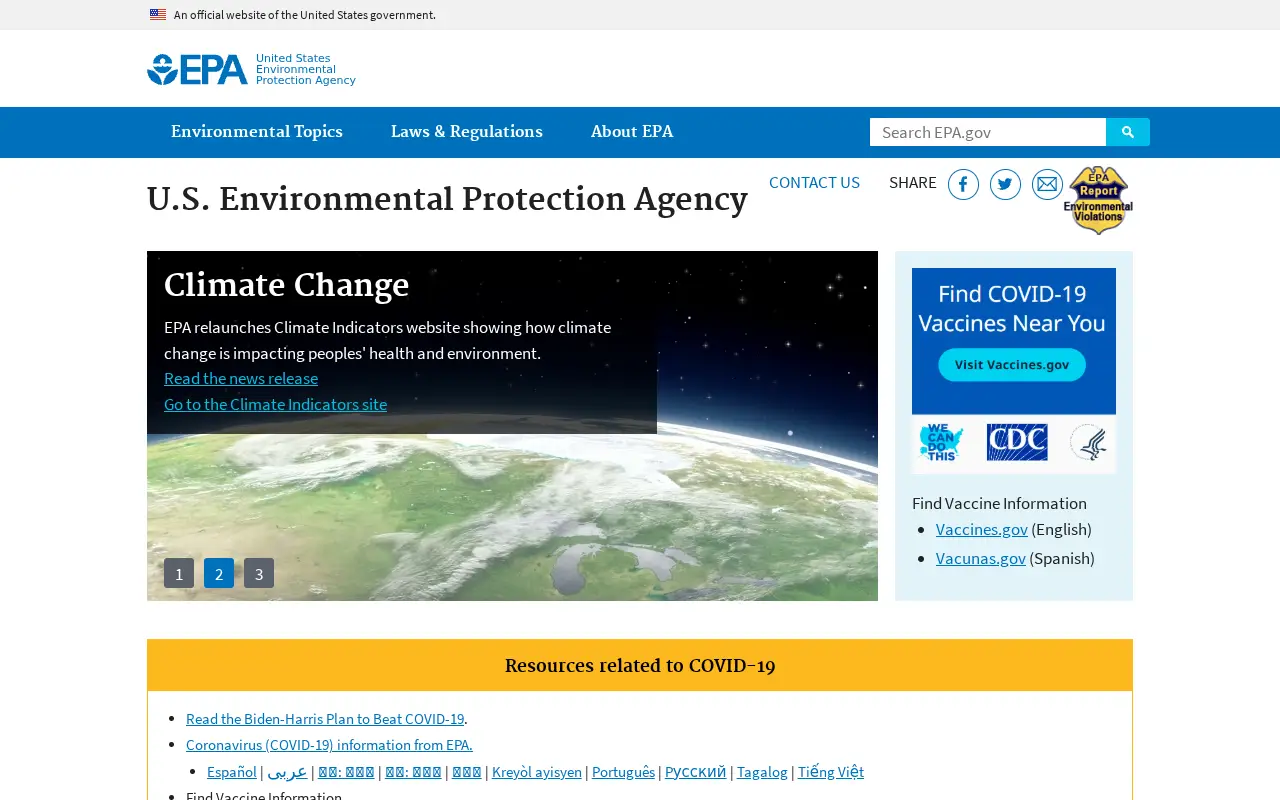Open the Environmental Topics menu
Screen dimensions: 1280x800
pos(257,132)
